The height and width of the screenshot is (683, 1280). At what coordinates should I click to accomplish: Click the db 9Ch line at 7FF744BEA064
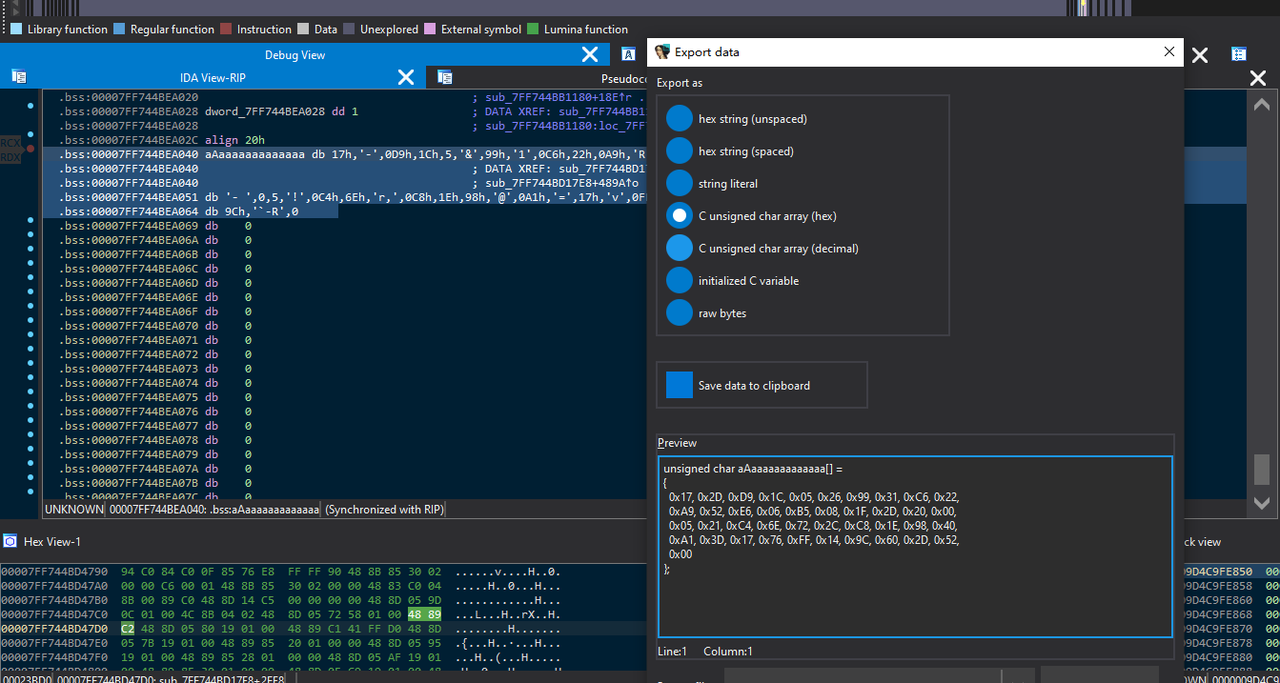190,212
